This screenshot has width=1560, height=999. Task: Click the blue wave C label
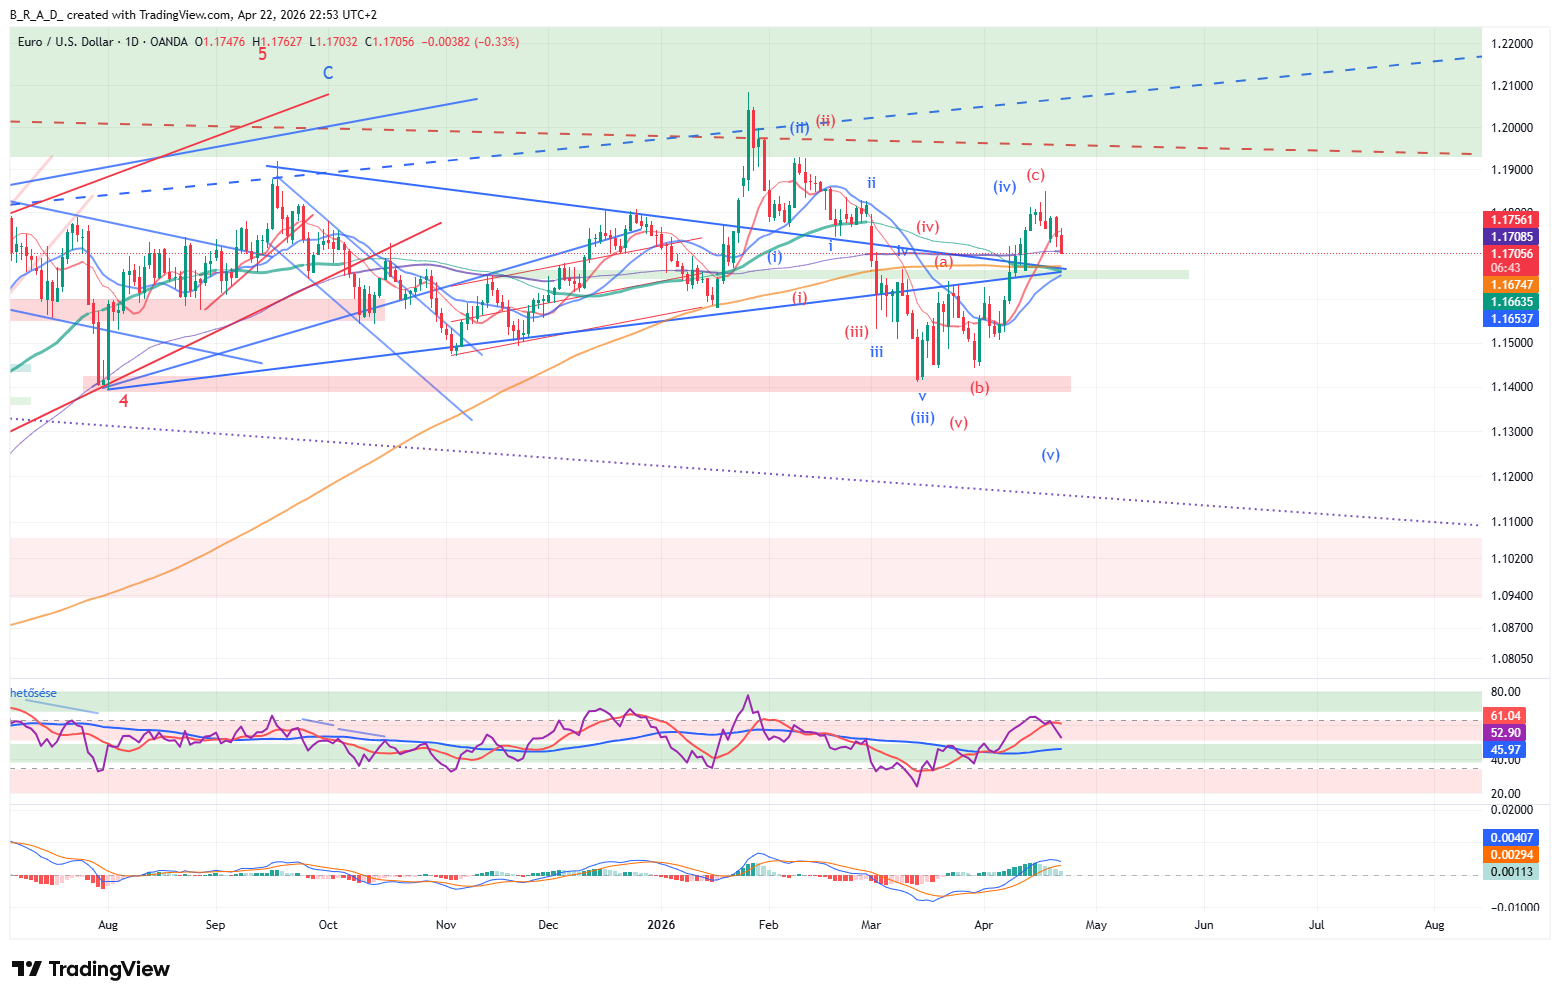[x=328, y=73]
